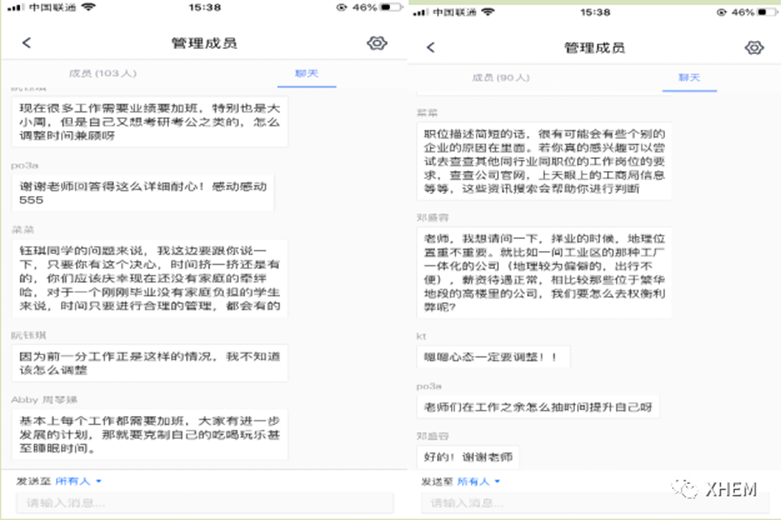Open settings gear in left screen header
Screen dimensions: 781x520
tap(376, 43)
